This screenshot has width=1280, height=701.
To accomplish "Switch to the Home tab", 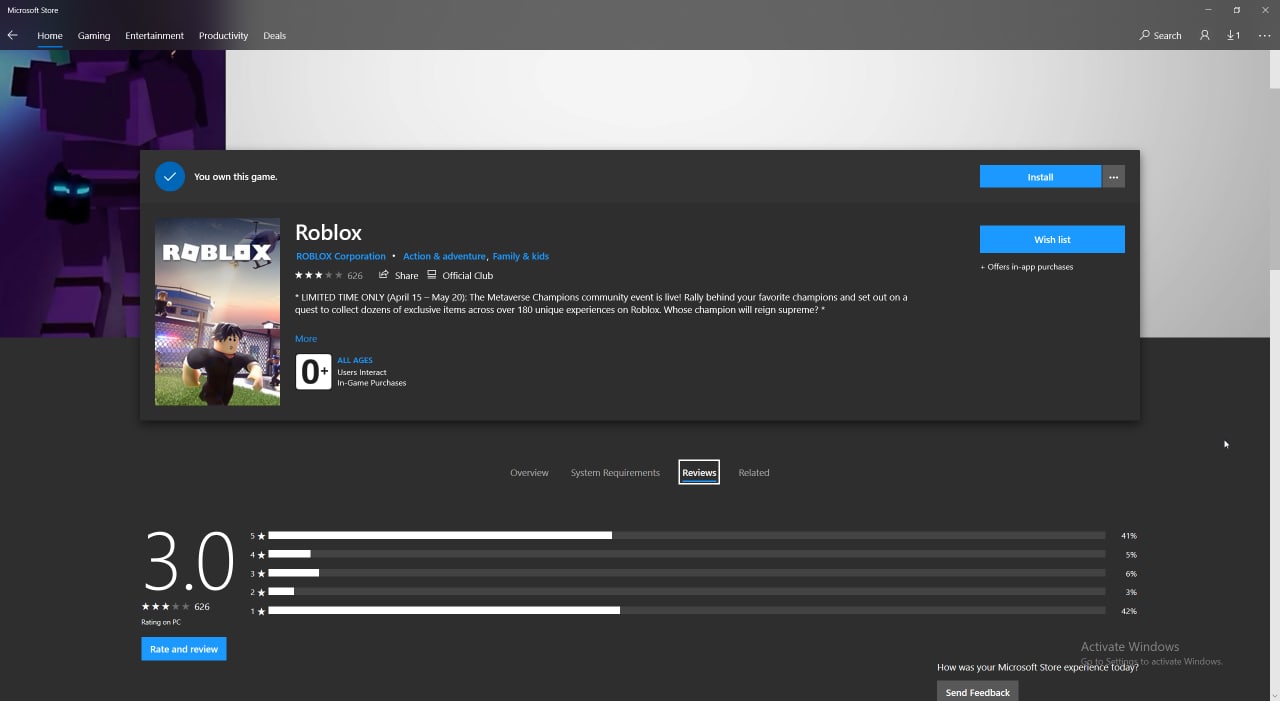I will 50,35.
